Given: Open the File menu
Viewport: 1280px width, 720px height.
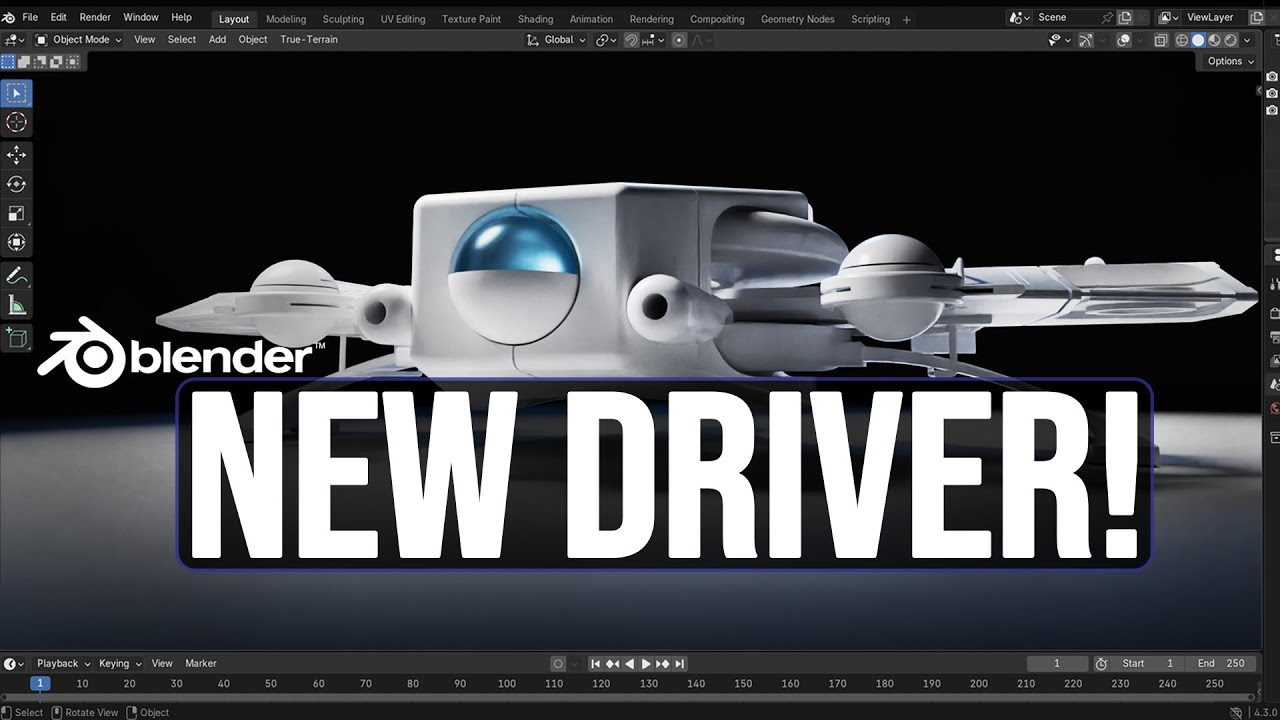Looking at the screenshot, I should click(x=30, y=18).
